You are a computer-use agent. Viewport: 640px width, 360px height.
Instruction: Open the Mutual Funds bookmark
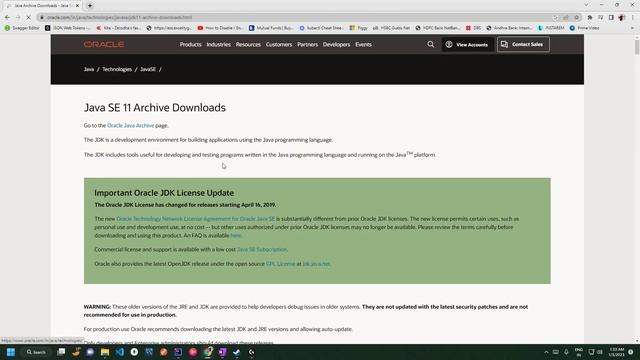[271, 28]
